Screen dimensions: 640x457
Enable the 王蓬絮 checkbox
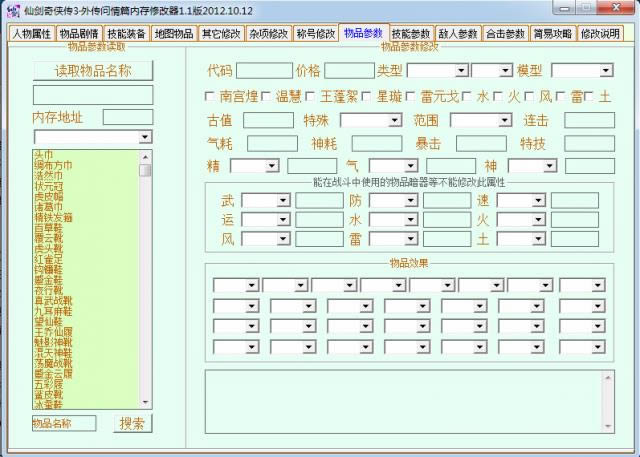[x=310, y=97]
